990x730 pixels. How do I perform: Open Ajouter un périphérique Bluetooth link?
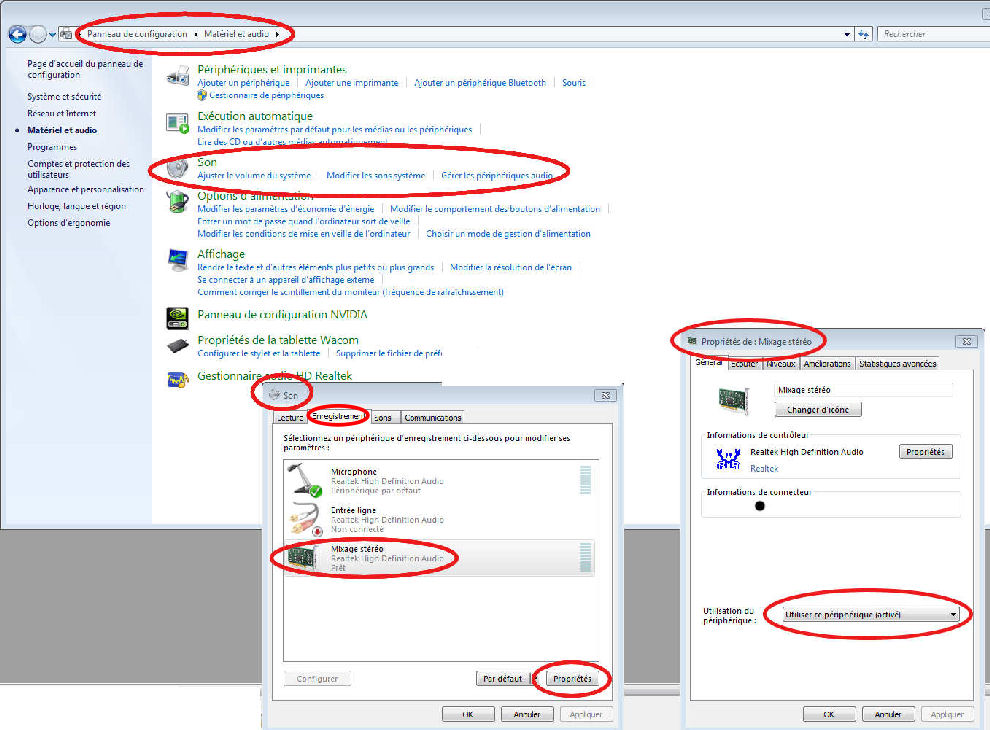[480, 83]
